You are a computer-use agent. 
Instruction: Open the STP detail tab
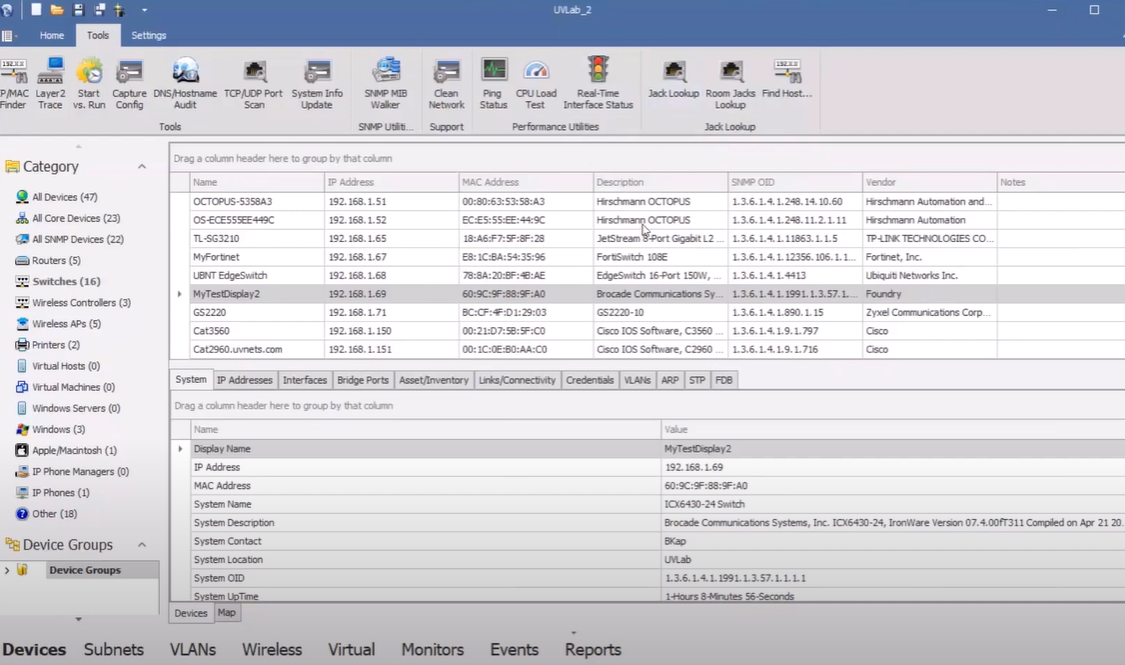click(x=697, y=380)
